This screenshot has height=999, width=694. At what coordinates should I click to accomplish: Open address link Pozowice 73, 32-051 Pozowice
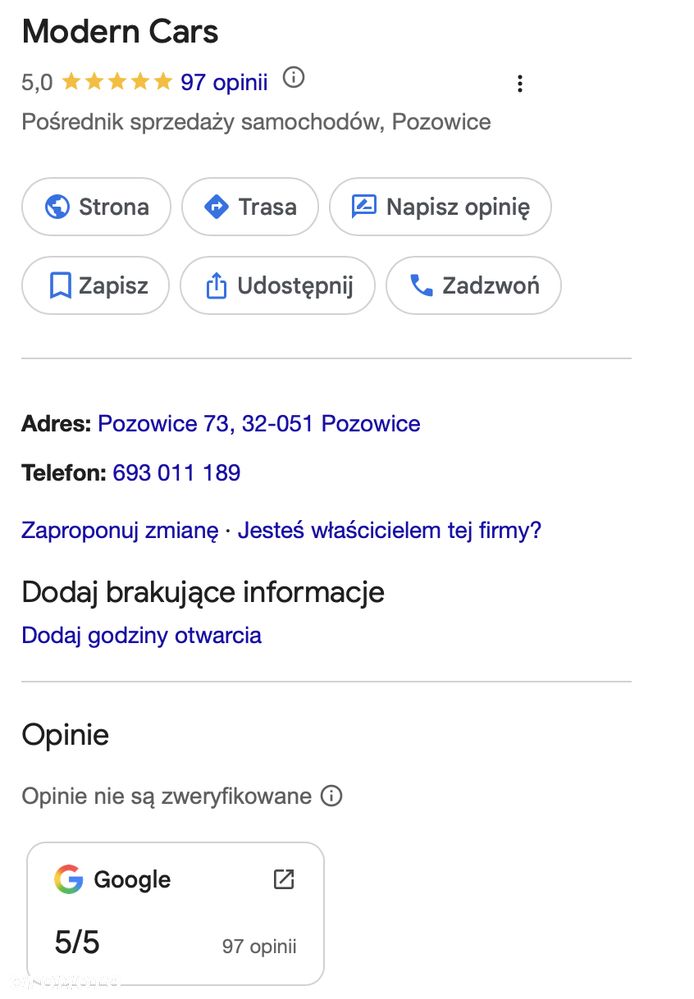click(x=259, y=424)
